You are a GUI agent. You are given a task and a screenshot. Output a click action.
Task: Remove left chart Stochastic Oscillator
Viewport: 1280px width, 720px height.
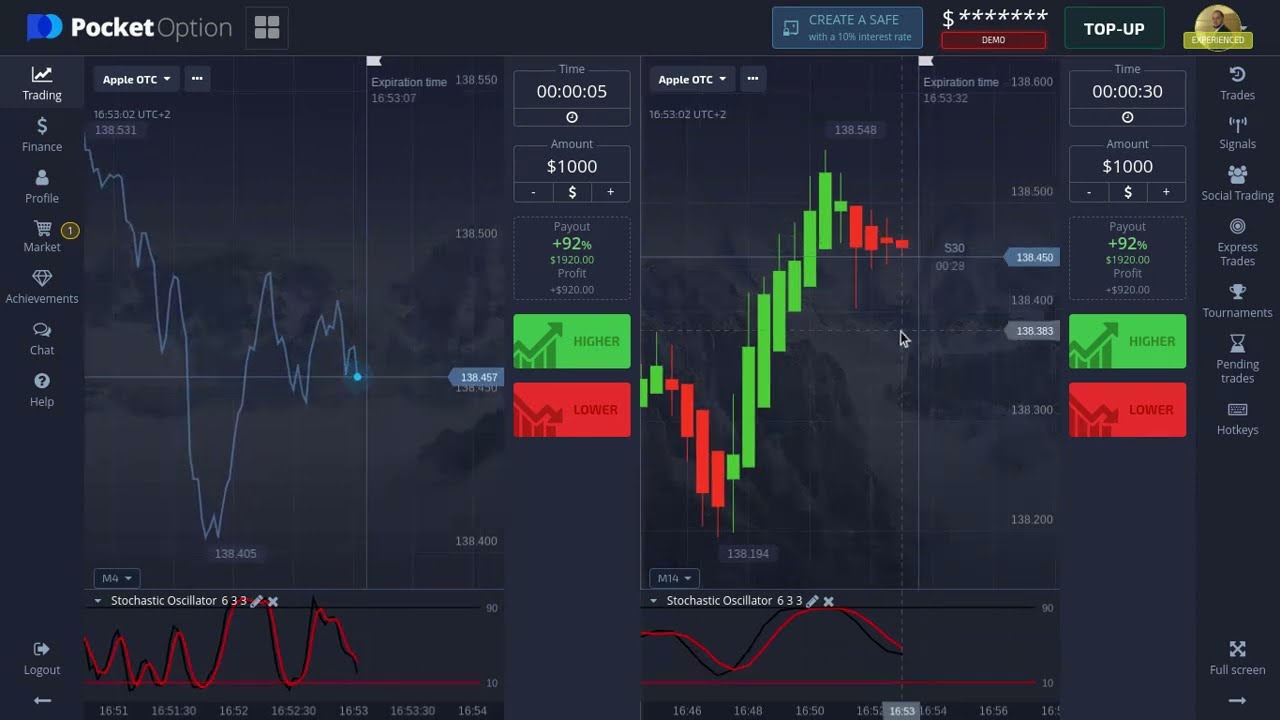[x=273, y=601]
